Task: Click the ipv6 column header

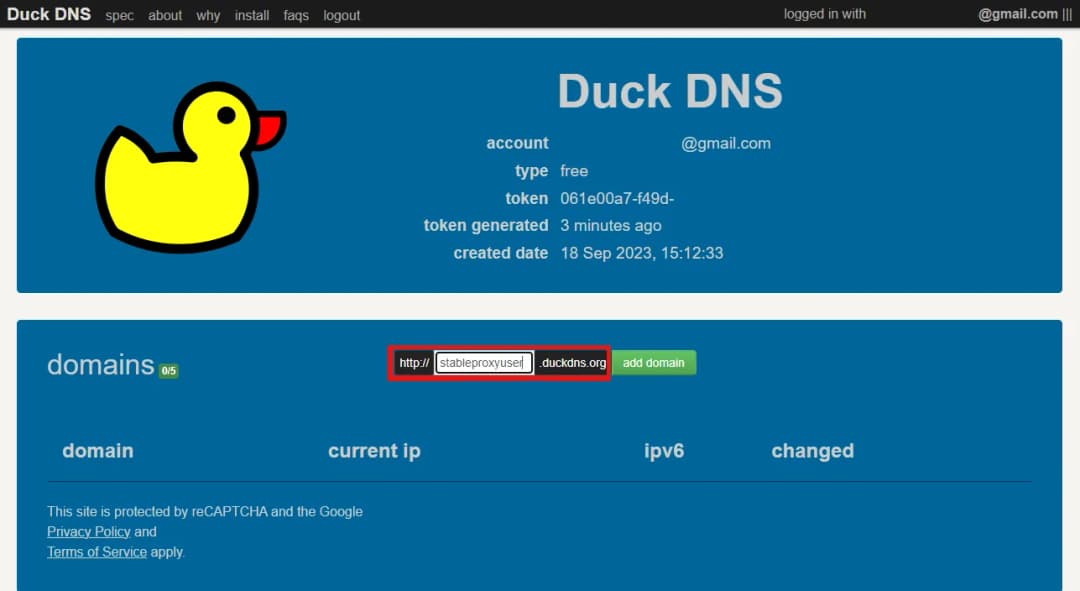Action: click(664, 451)
